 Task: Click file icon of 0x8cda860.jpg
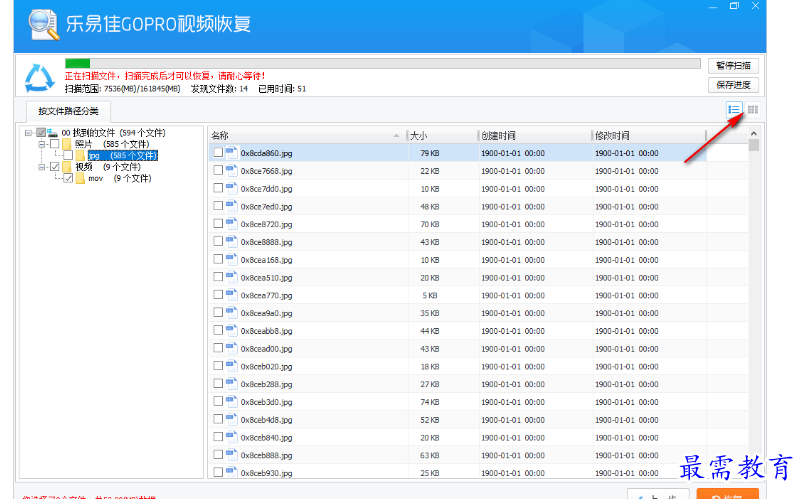coord(232,153)
